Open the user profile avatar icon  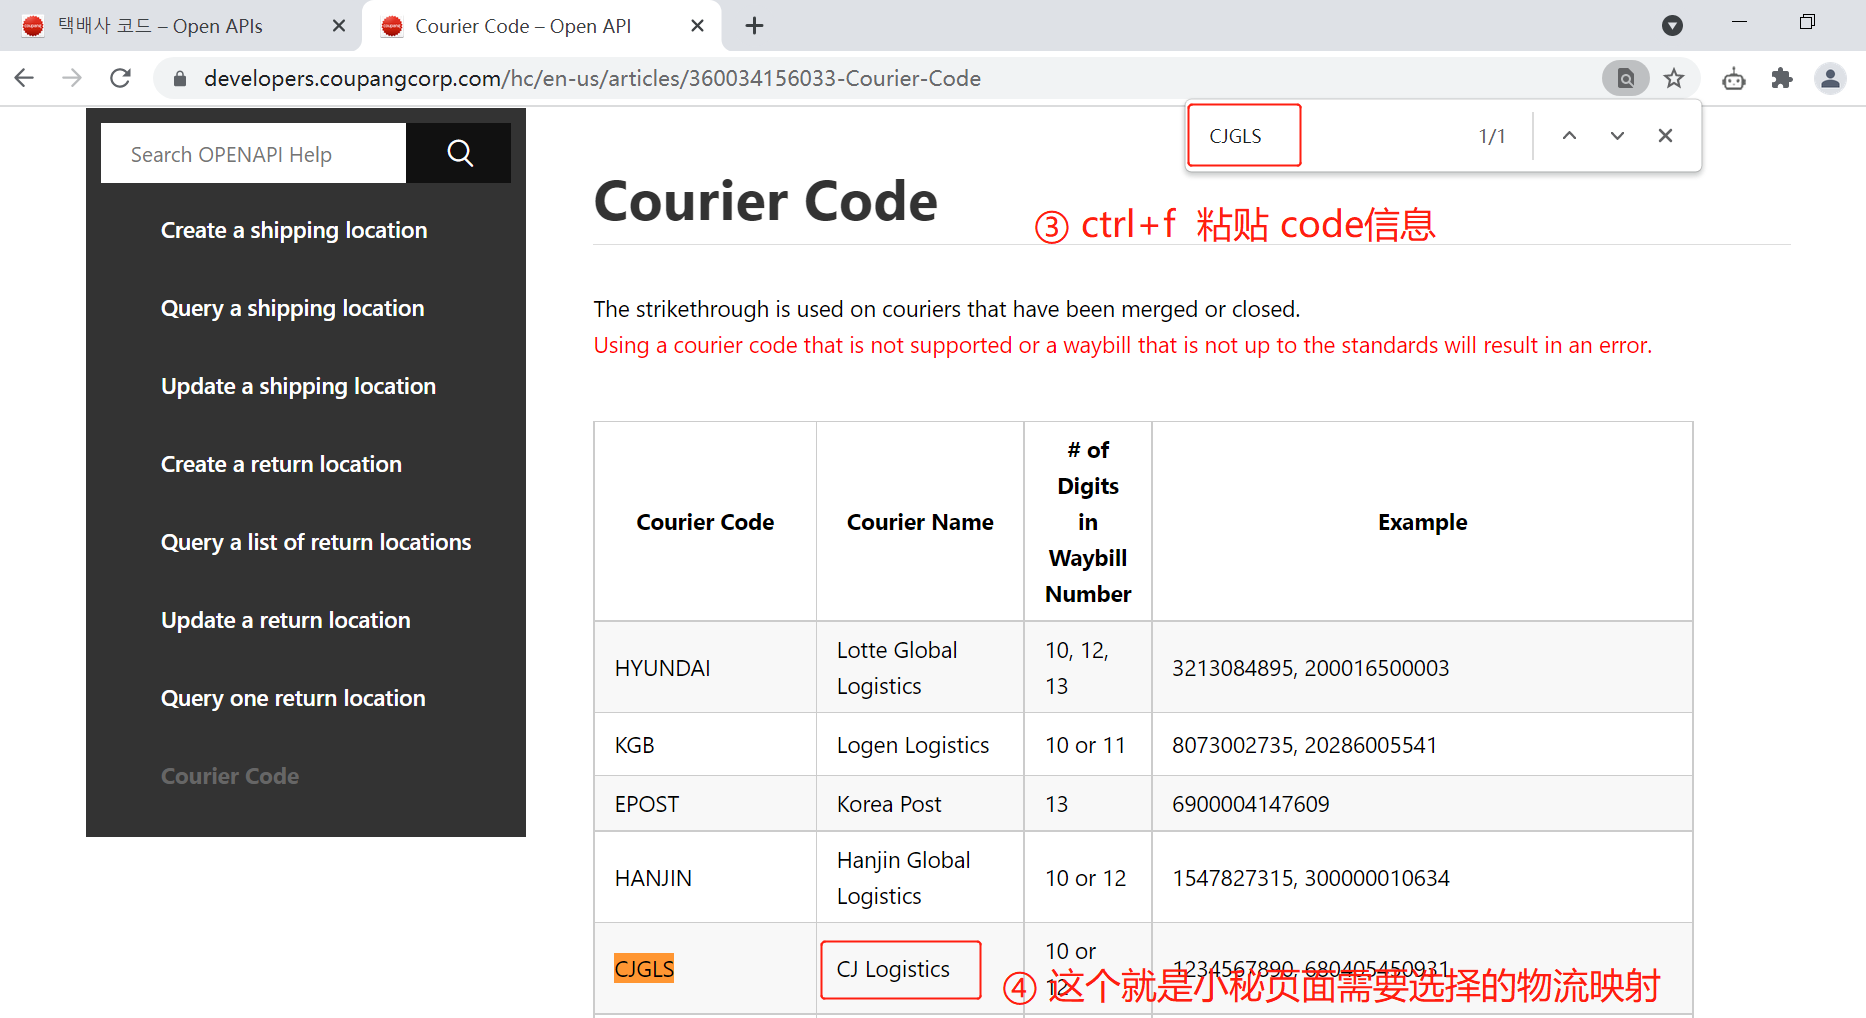[x=1830, y=78]
